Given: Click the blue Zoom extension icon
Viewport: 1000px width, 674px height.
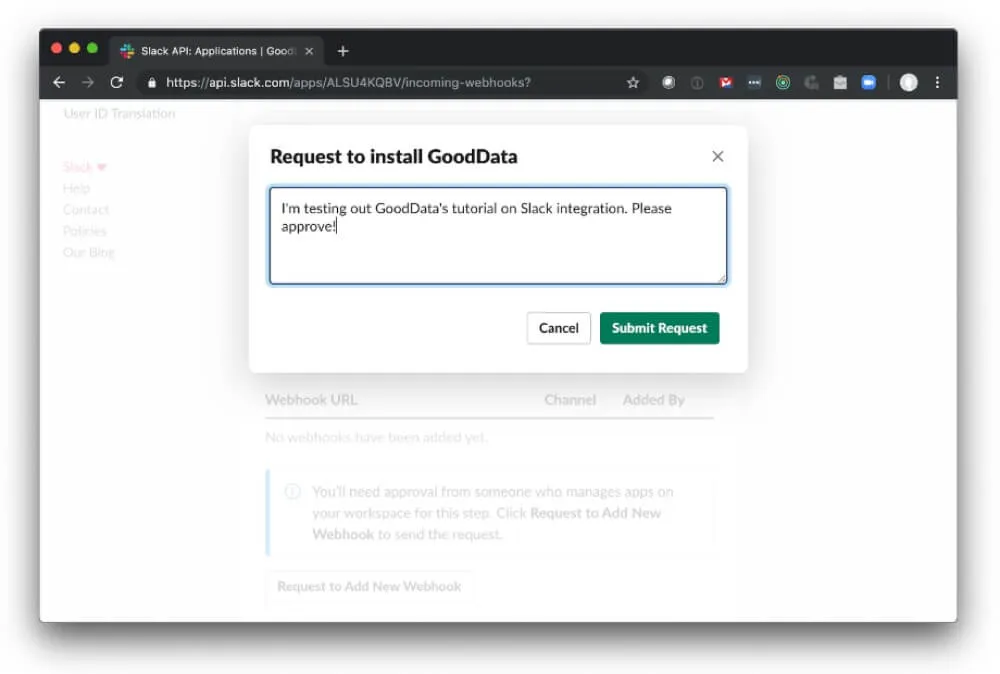Looking at the screenshot, I should point(868,82).
